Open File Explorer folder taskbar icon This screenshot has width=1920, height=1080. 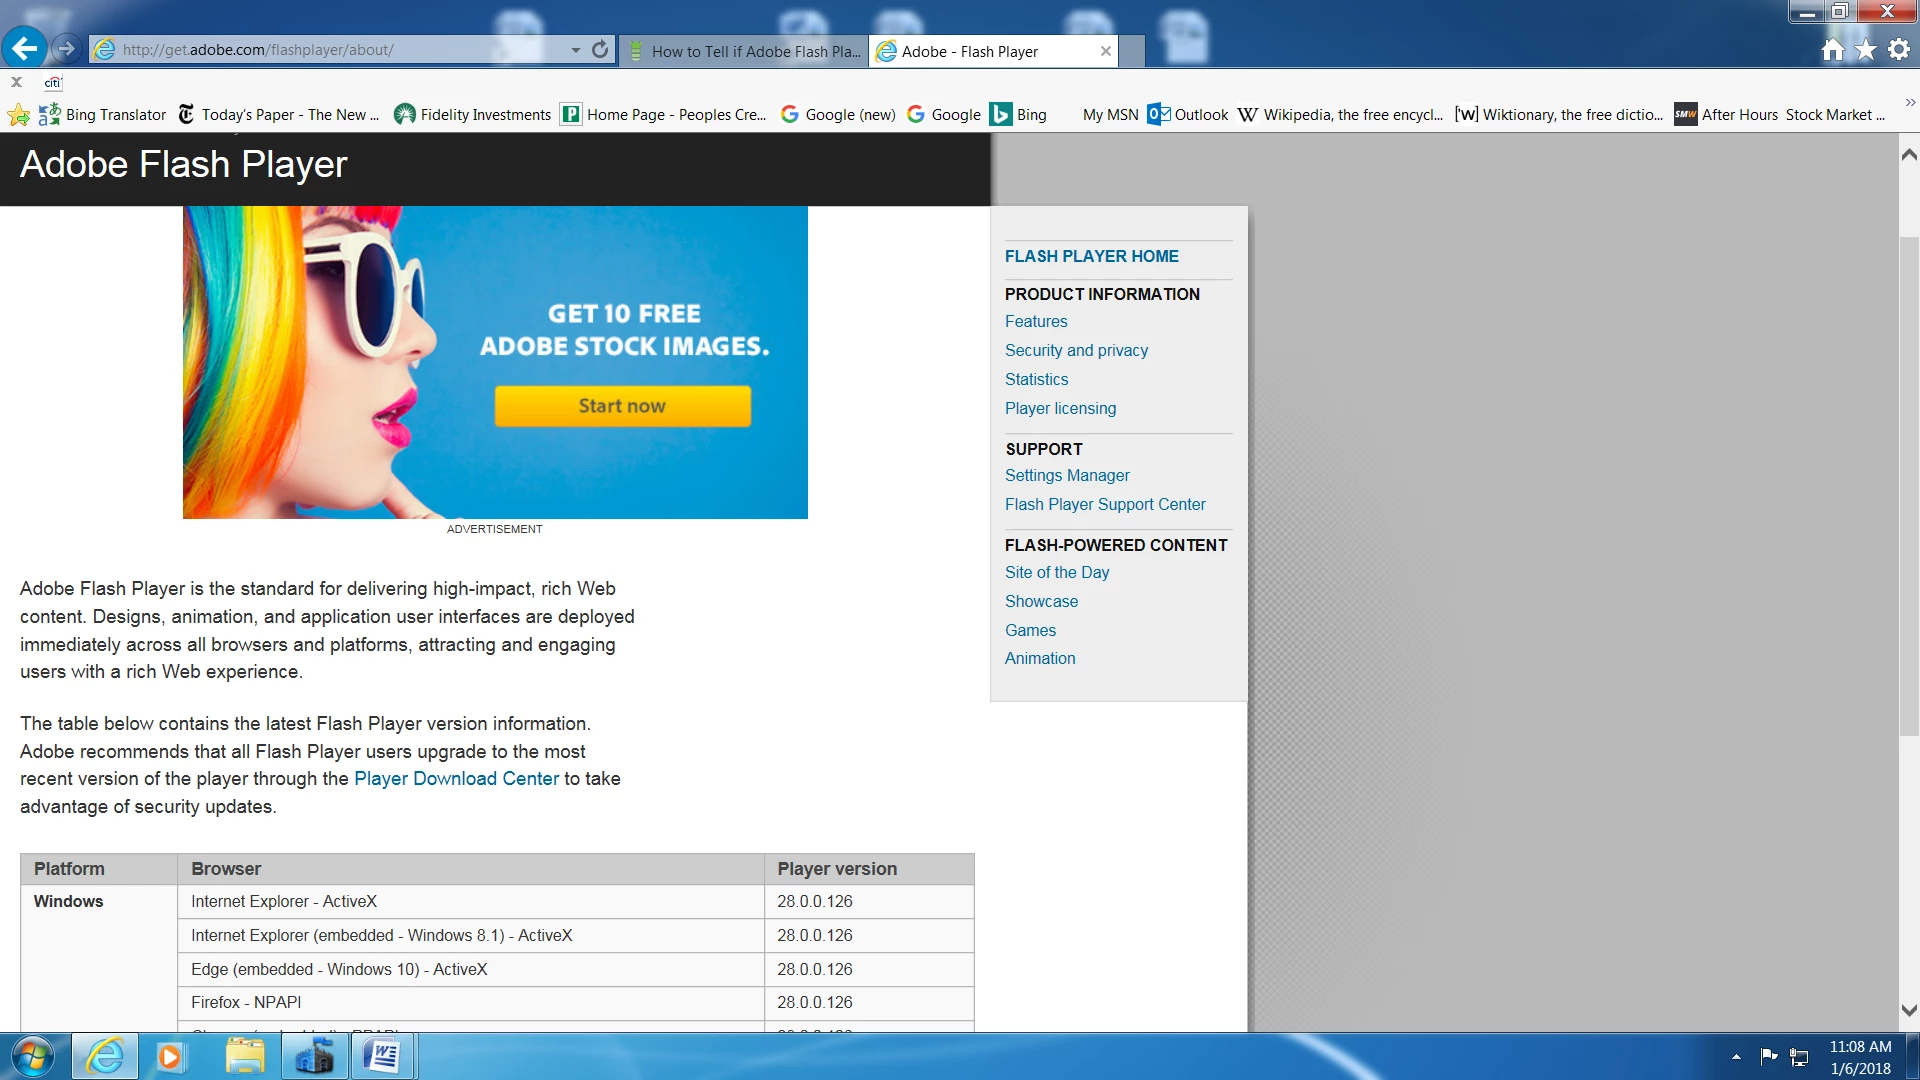(x=245, y=1056)
